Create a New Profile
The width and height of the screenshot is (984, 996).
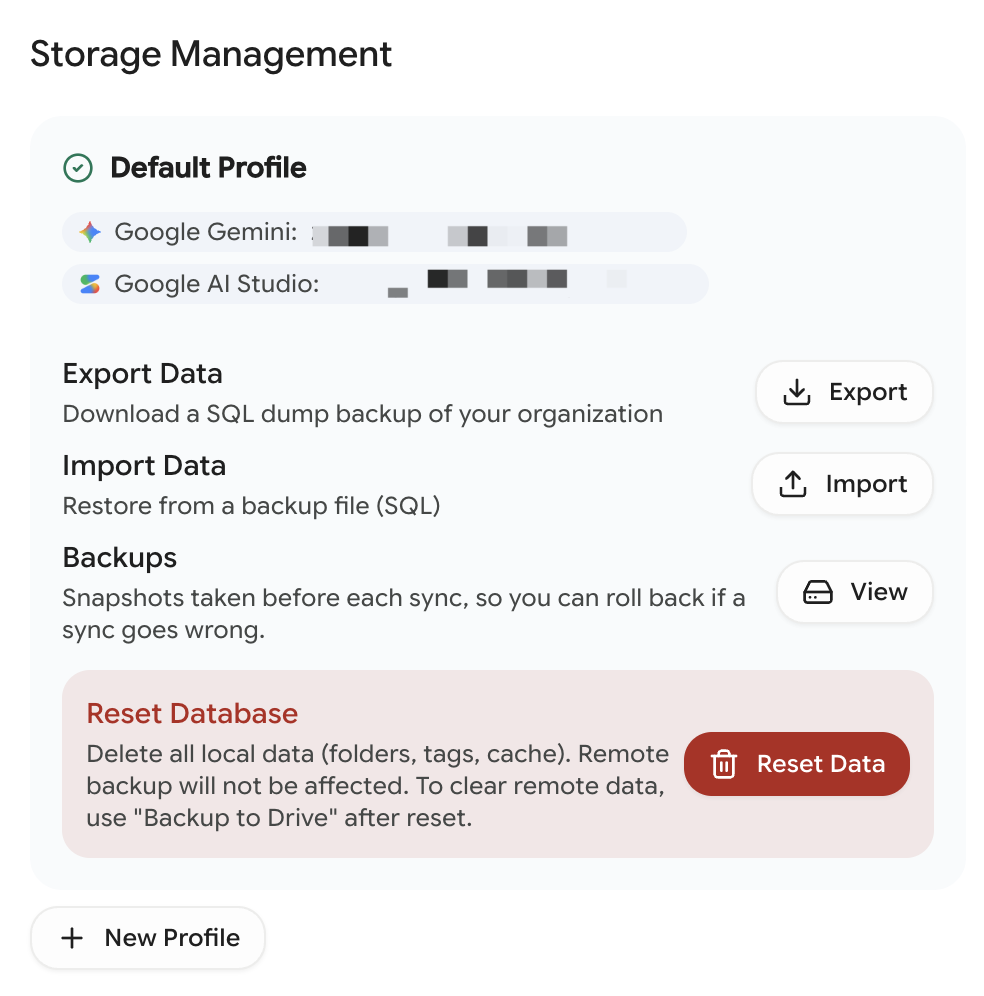(148, 938)
